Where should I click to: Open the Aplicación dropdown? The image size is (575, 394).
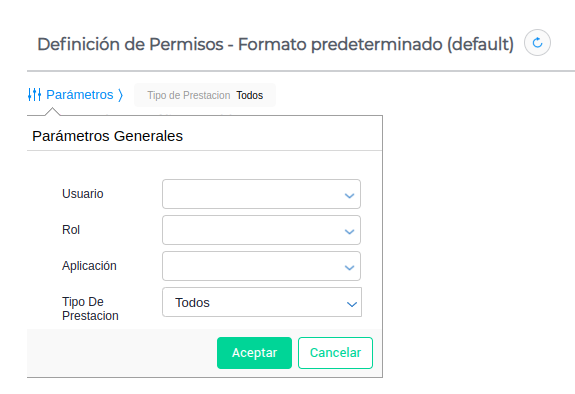tap(261, 266)
